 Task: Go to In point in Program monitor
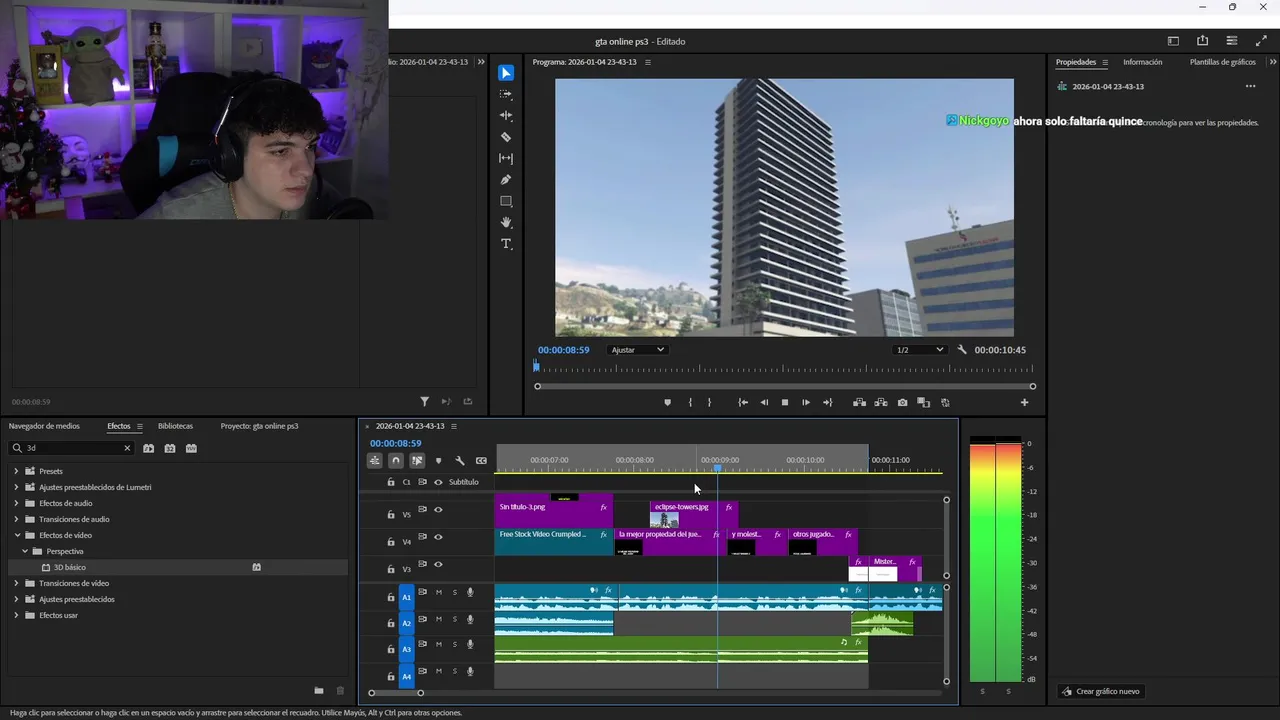(x=743, y=402)
